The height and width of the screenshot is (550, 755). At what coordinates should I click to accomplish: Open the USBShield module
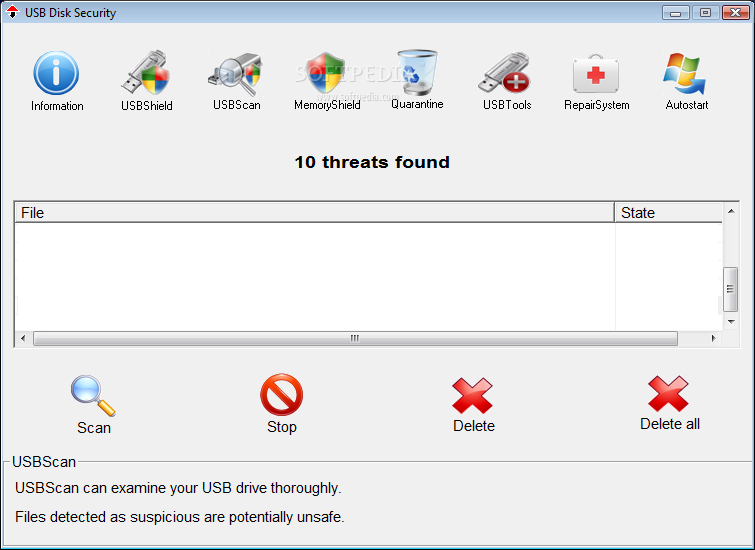[x=146, y=81]
